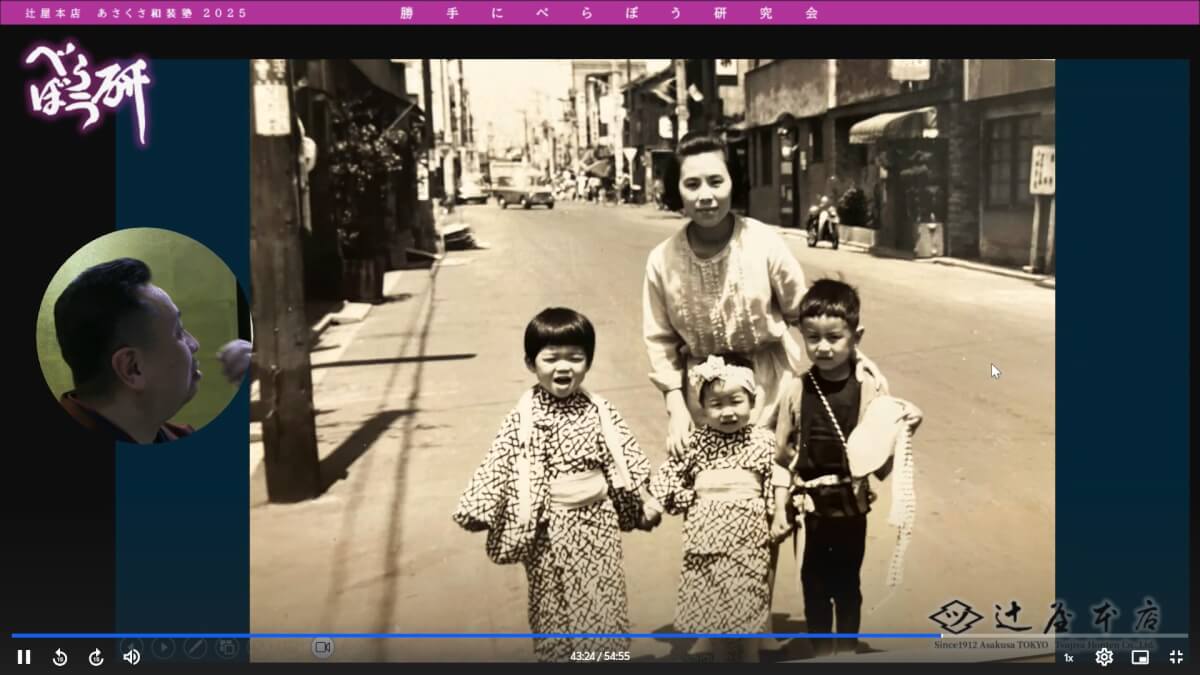
Task: Click the 辻屋本店 watermark logo
Action: click(1045, 620)
